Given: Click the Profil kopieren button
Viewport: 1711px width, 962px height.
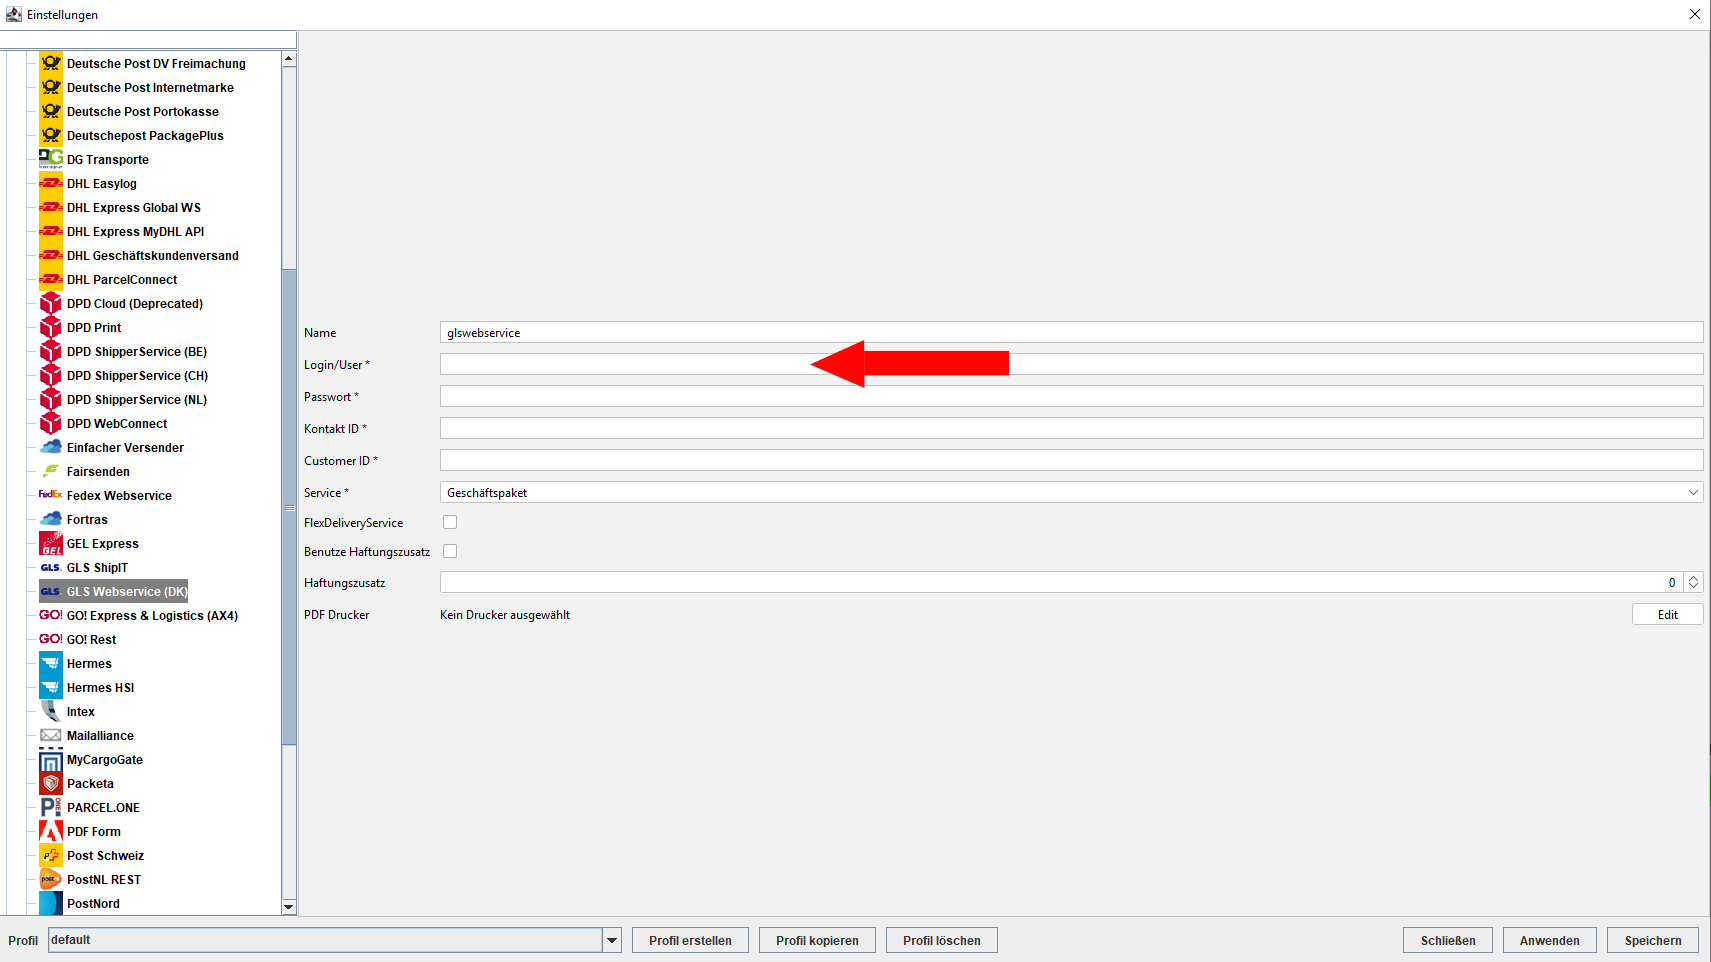Looking at the screenshot, I should tap(817, 940).
